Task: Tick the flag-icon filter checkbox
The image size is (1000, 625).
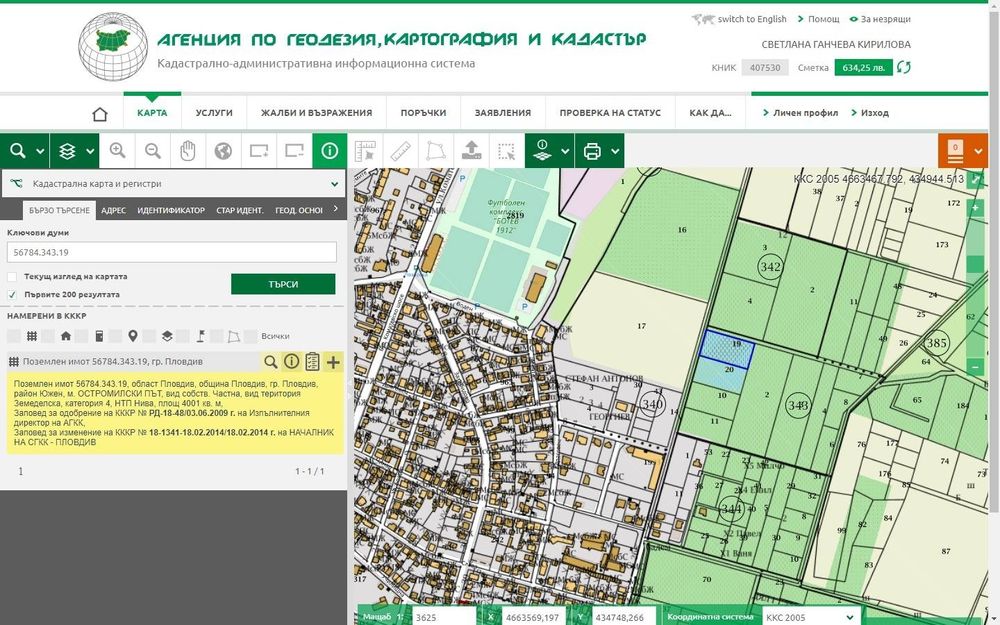Action: tap(183, 336)
